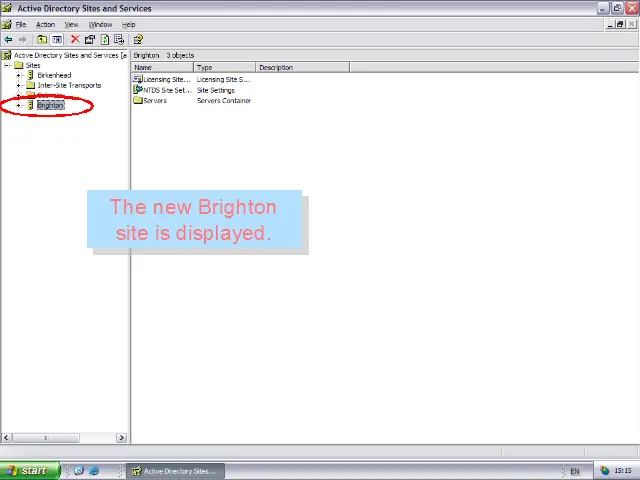Select the Sites tree item
Screen dimensions: 640x480
point(33,65)
